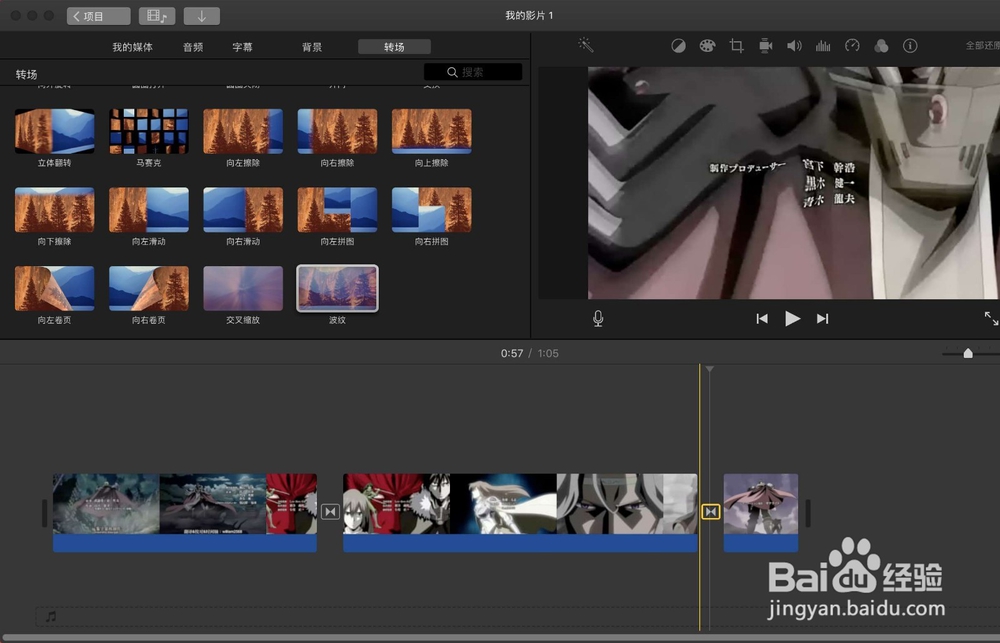Skip to next clip in viewer

(823, 318)
